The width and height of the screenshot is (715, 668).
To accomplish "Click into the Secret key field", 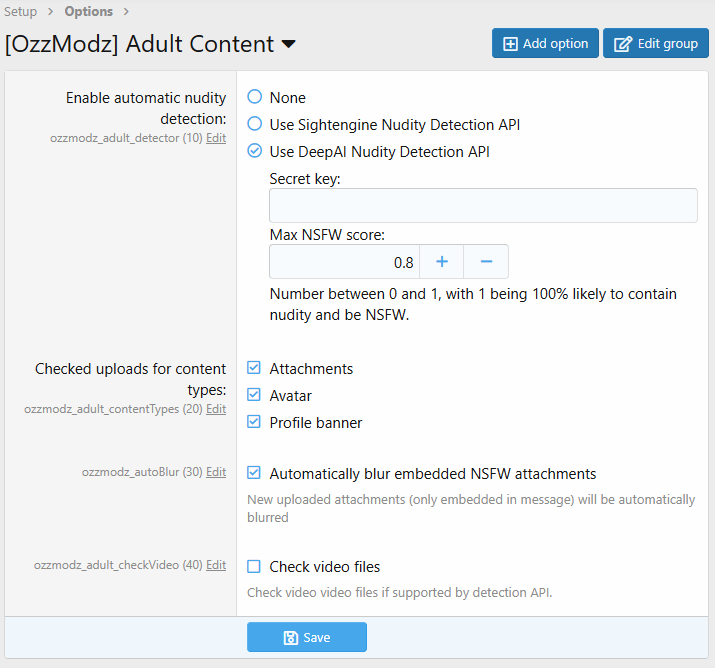I will click(483, 205).
